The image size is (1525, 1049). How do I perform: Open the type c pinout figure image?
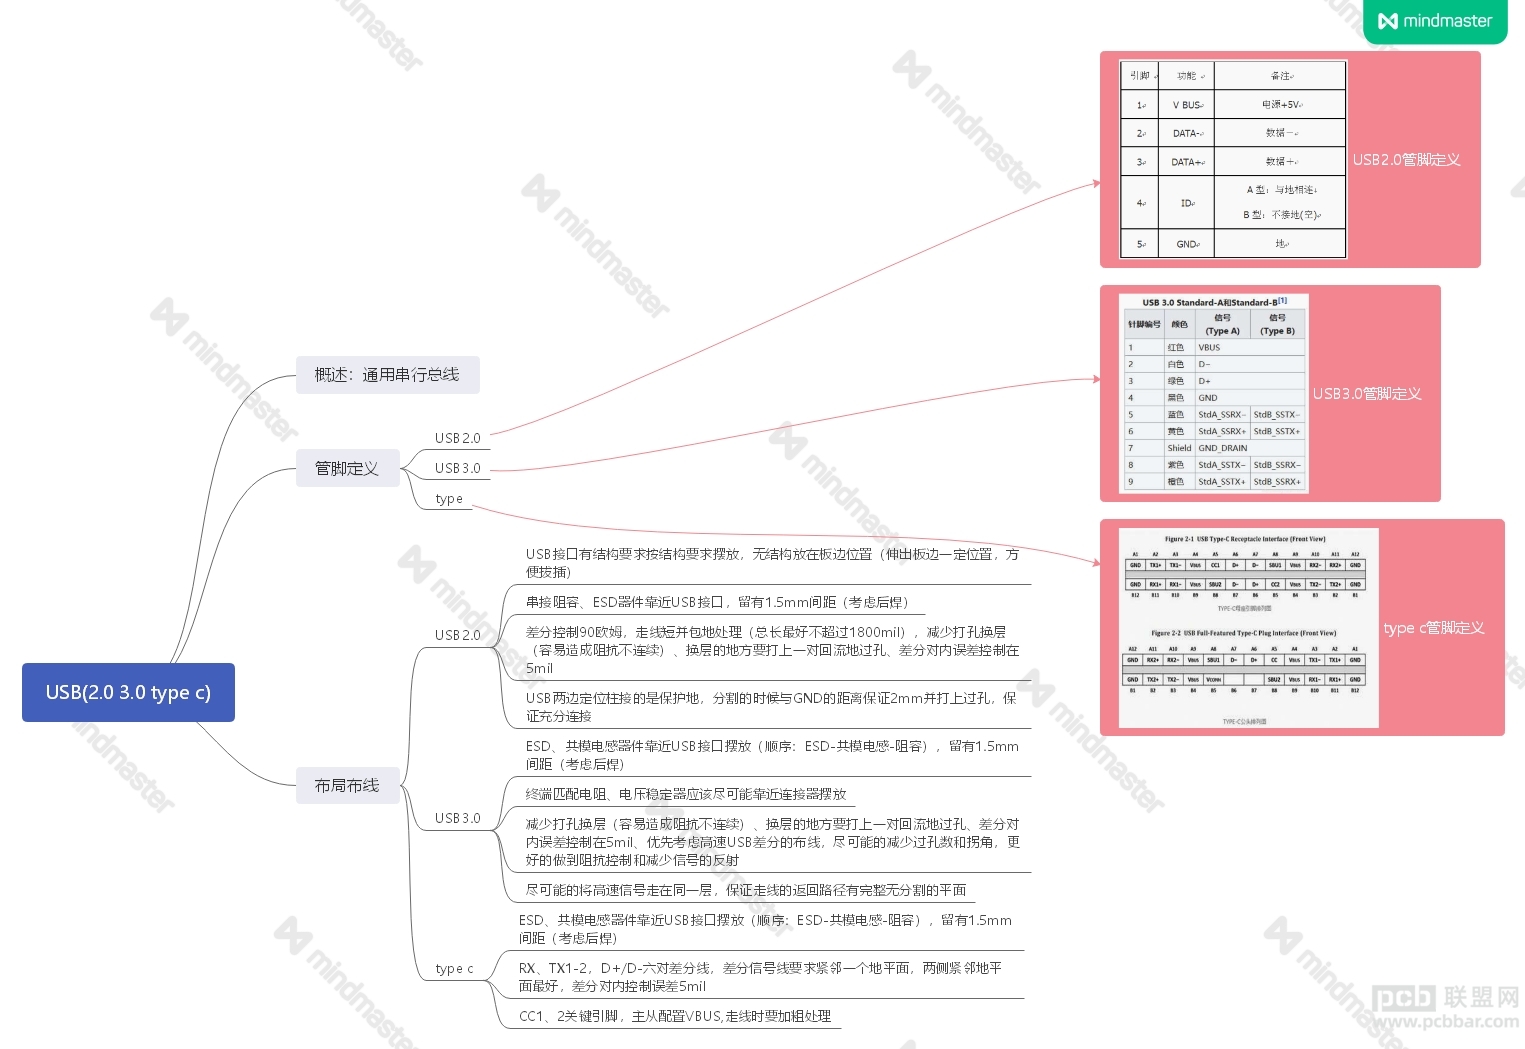[x=1248, y=628]
